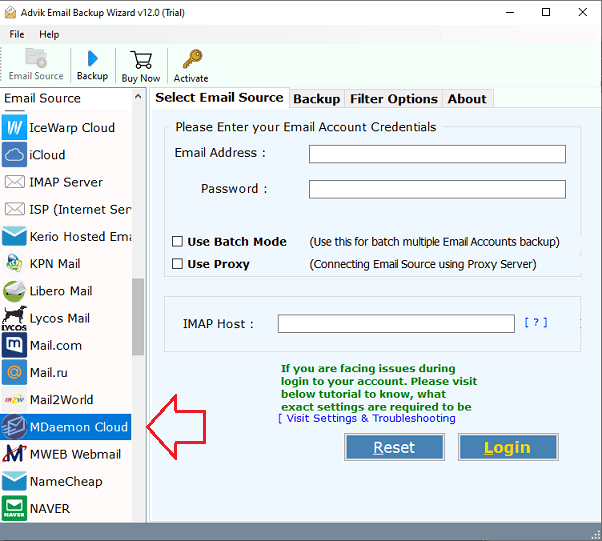The height and width of the screenshot is (541, 602).
Task: Select the KPN Mail list entry text
Action: pyautogui.click(x=55, y=263)
